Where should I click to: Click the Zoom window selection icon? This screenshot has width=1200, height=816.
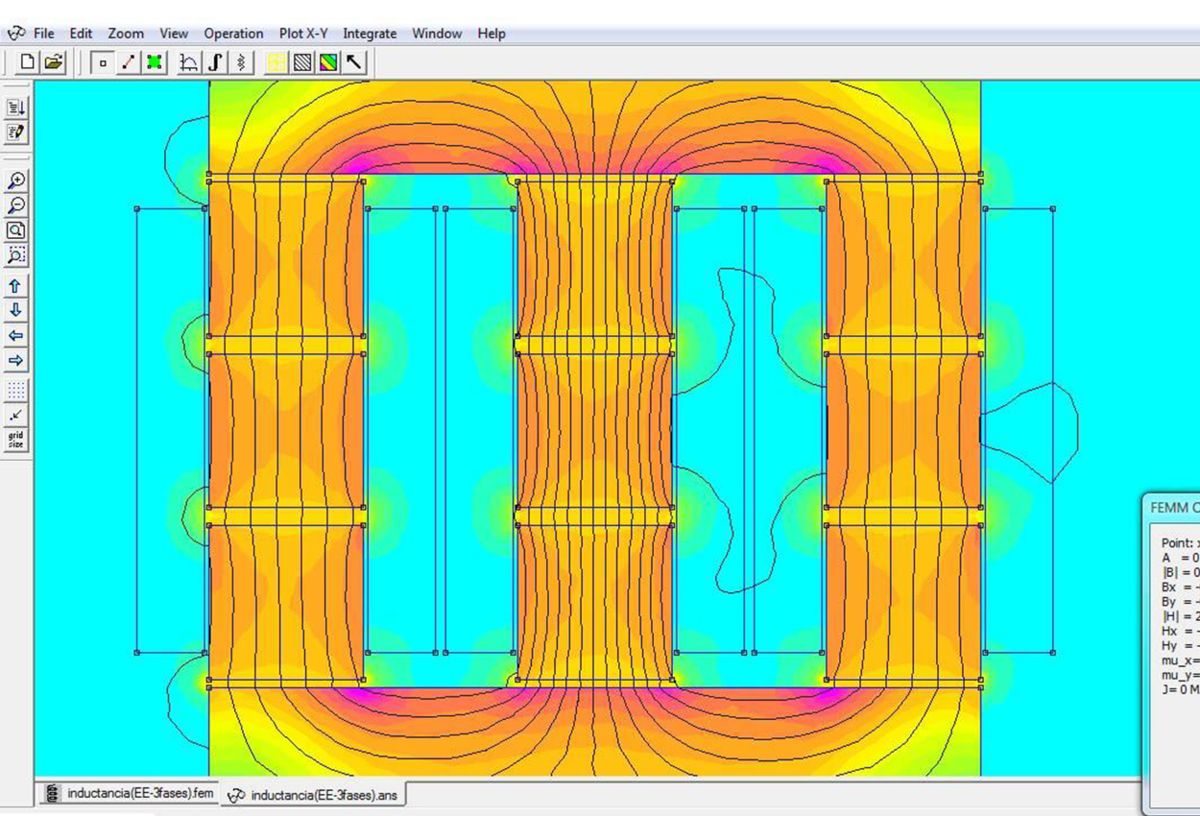point(16,255)
